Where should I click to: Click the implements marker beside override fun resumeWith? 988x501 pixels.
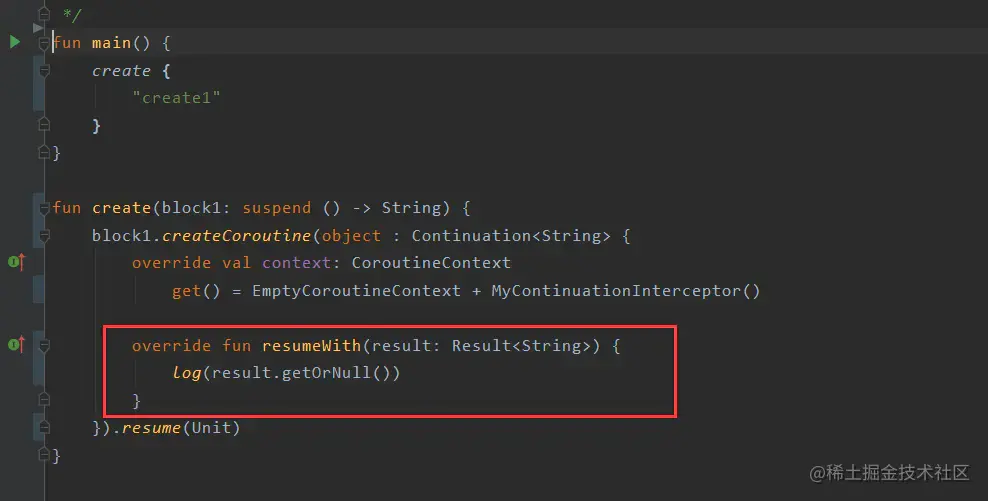point(16,345)
